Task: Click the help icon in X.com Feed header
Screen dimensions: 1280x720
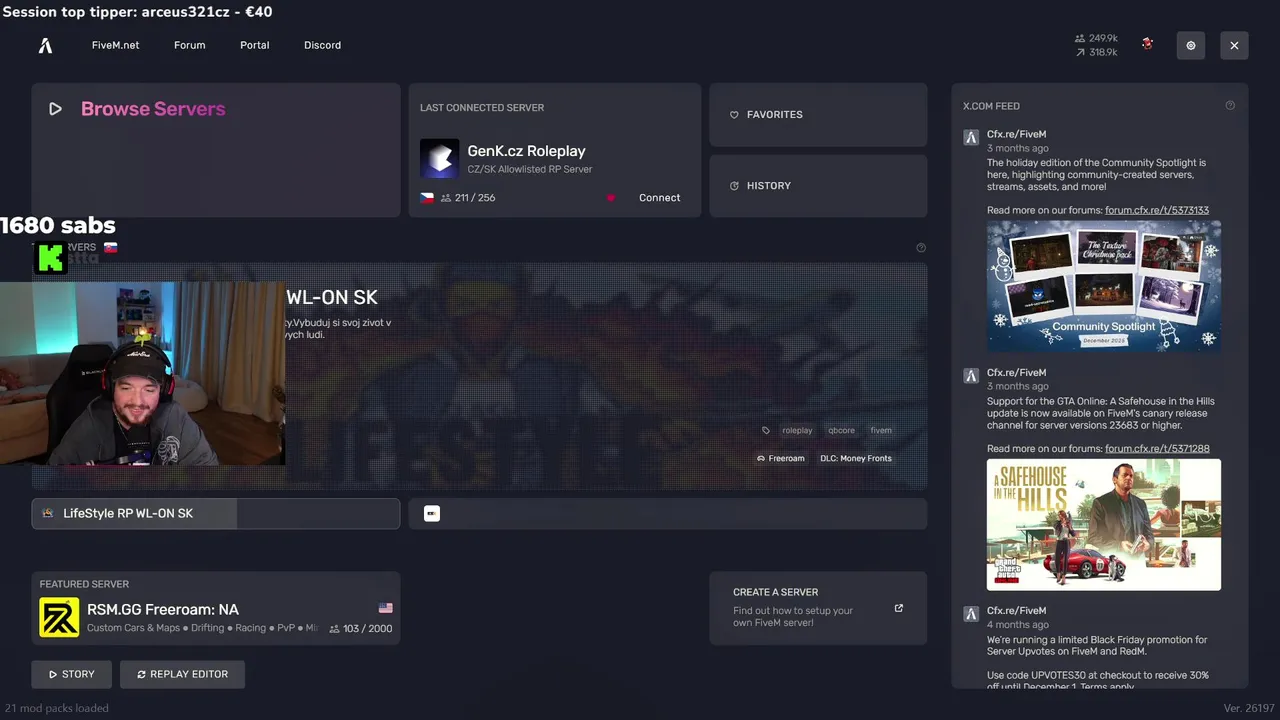Action: [1230, 106]
